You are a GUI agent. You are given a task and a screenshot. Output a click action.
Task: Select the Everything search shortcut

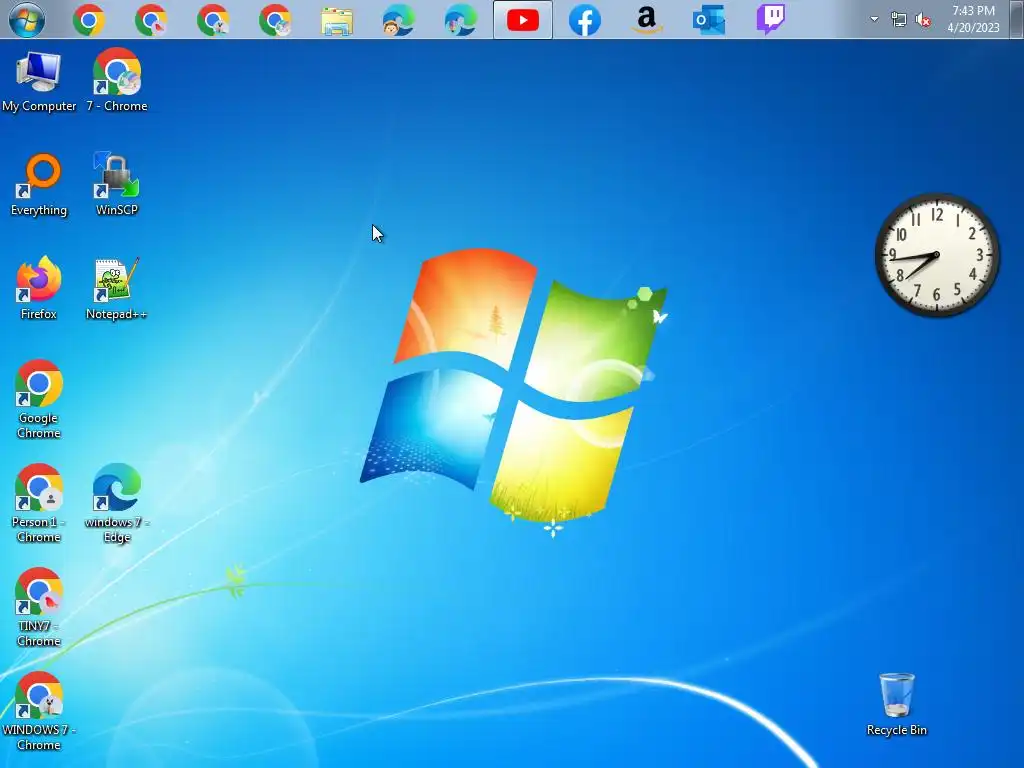[39, 185]
